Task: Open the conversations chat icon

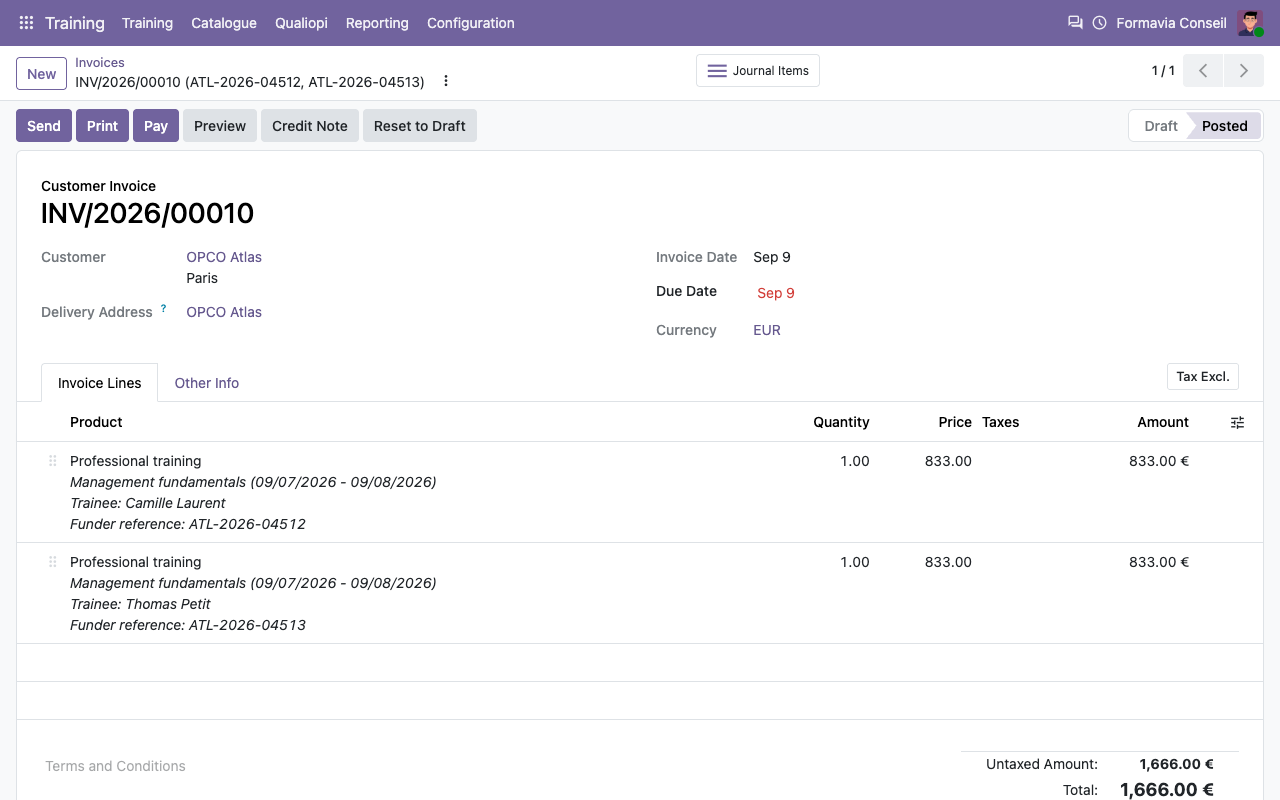Action: pyautogui.click(x=1075, y=23)
